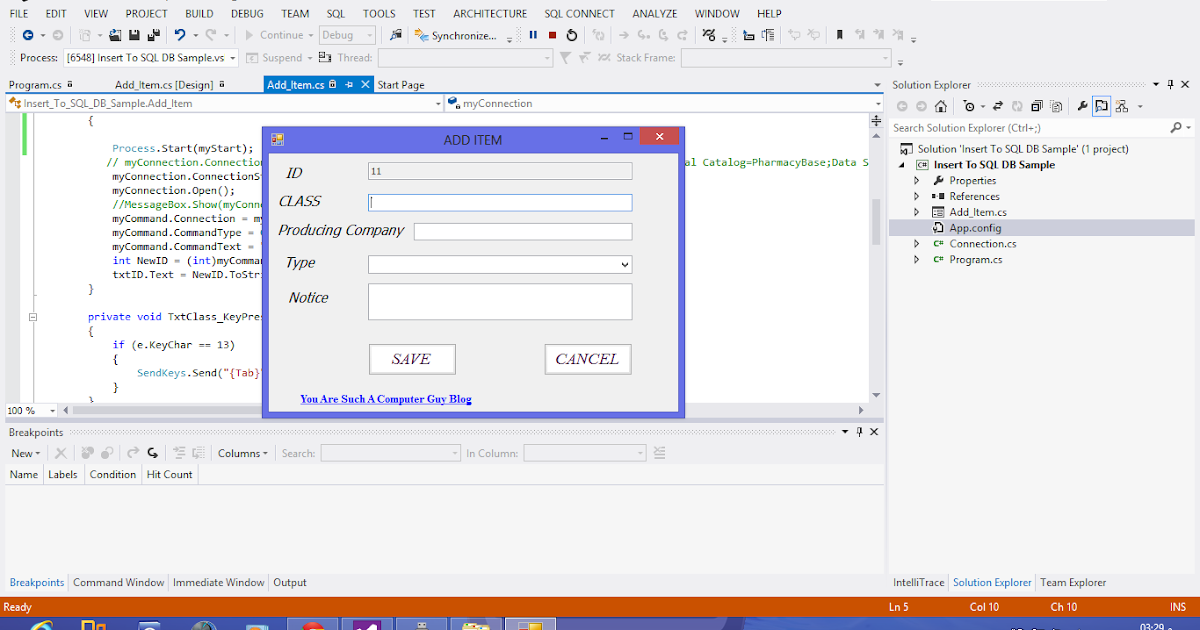This screenshot has width=1200, height=630.
Task: Open the DEBUG menu
Action: (247, 14)
